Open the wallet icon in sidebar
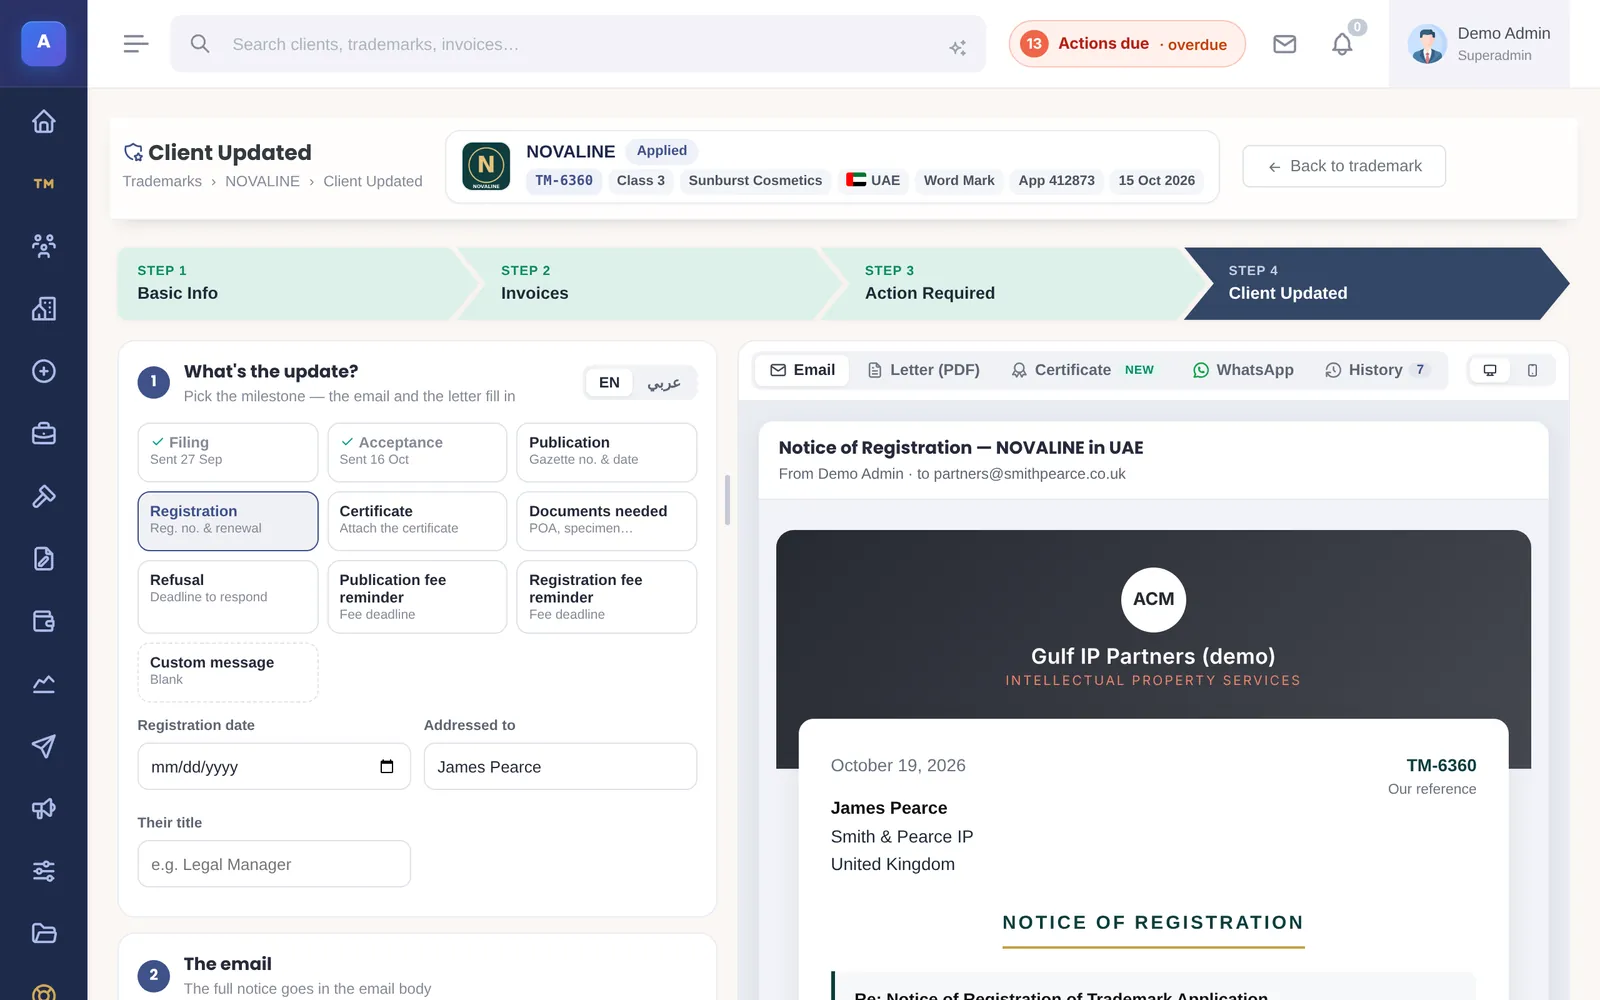1600x1000 pixels. coord(43,621)
